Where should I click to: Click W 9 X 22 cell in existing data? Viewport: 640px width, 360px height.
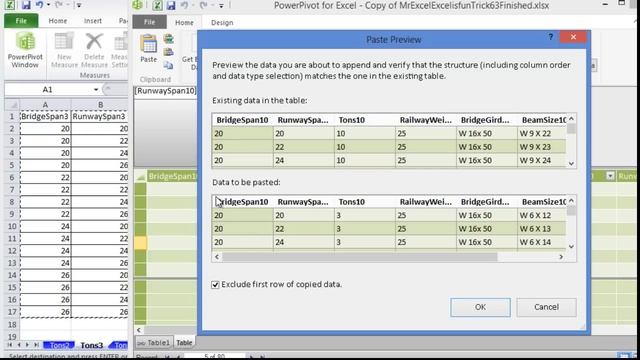click(x=542, y=133)
